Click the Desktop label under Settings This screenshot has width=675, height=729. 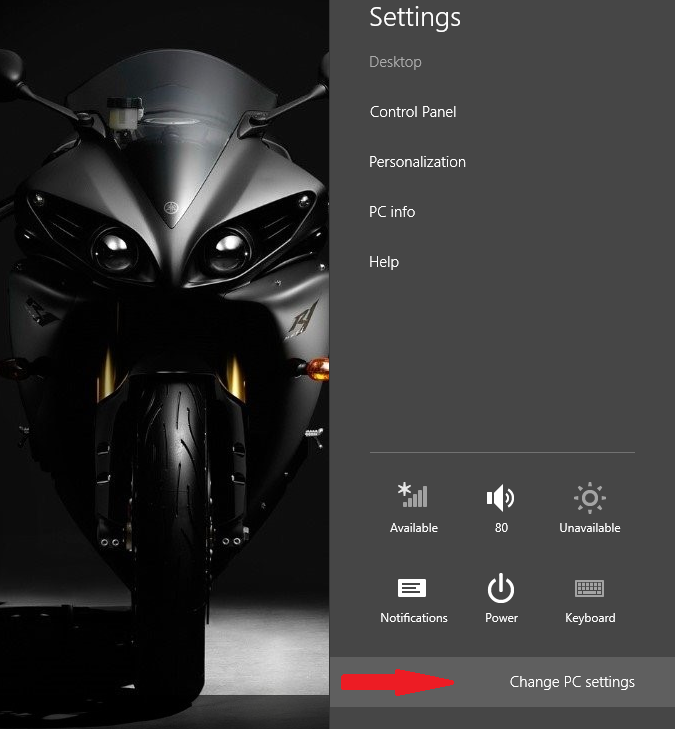[x=395, y=62]
